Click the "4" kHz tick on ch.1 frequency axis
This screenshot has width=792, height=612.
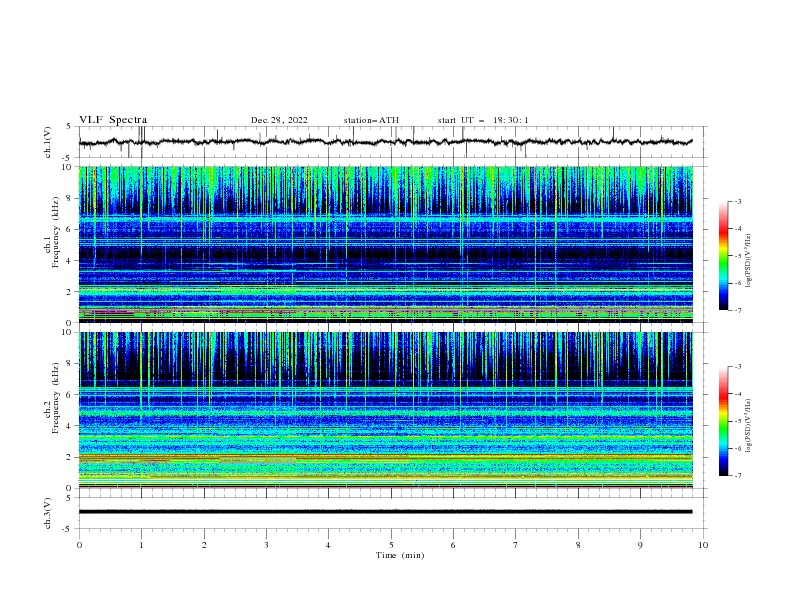point(70,261)
